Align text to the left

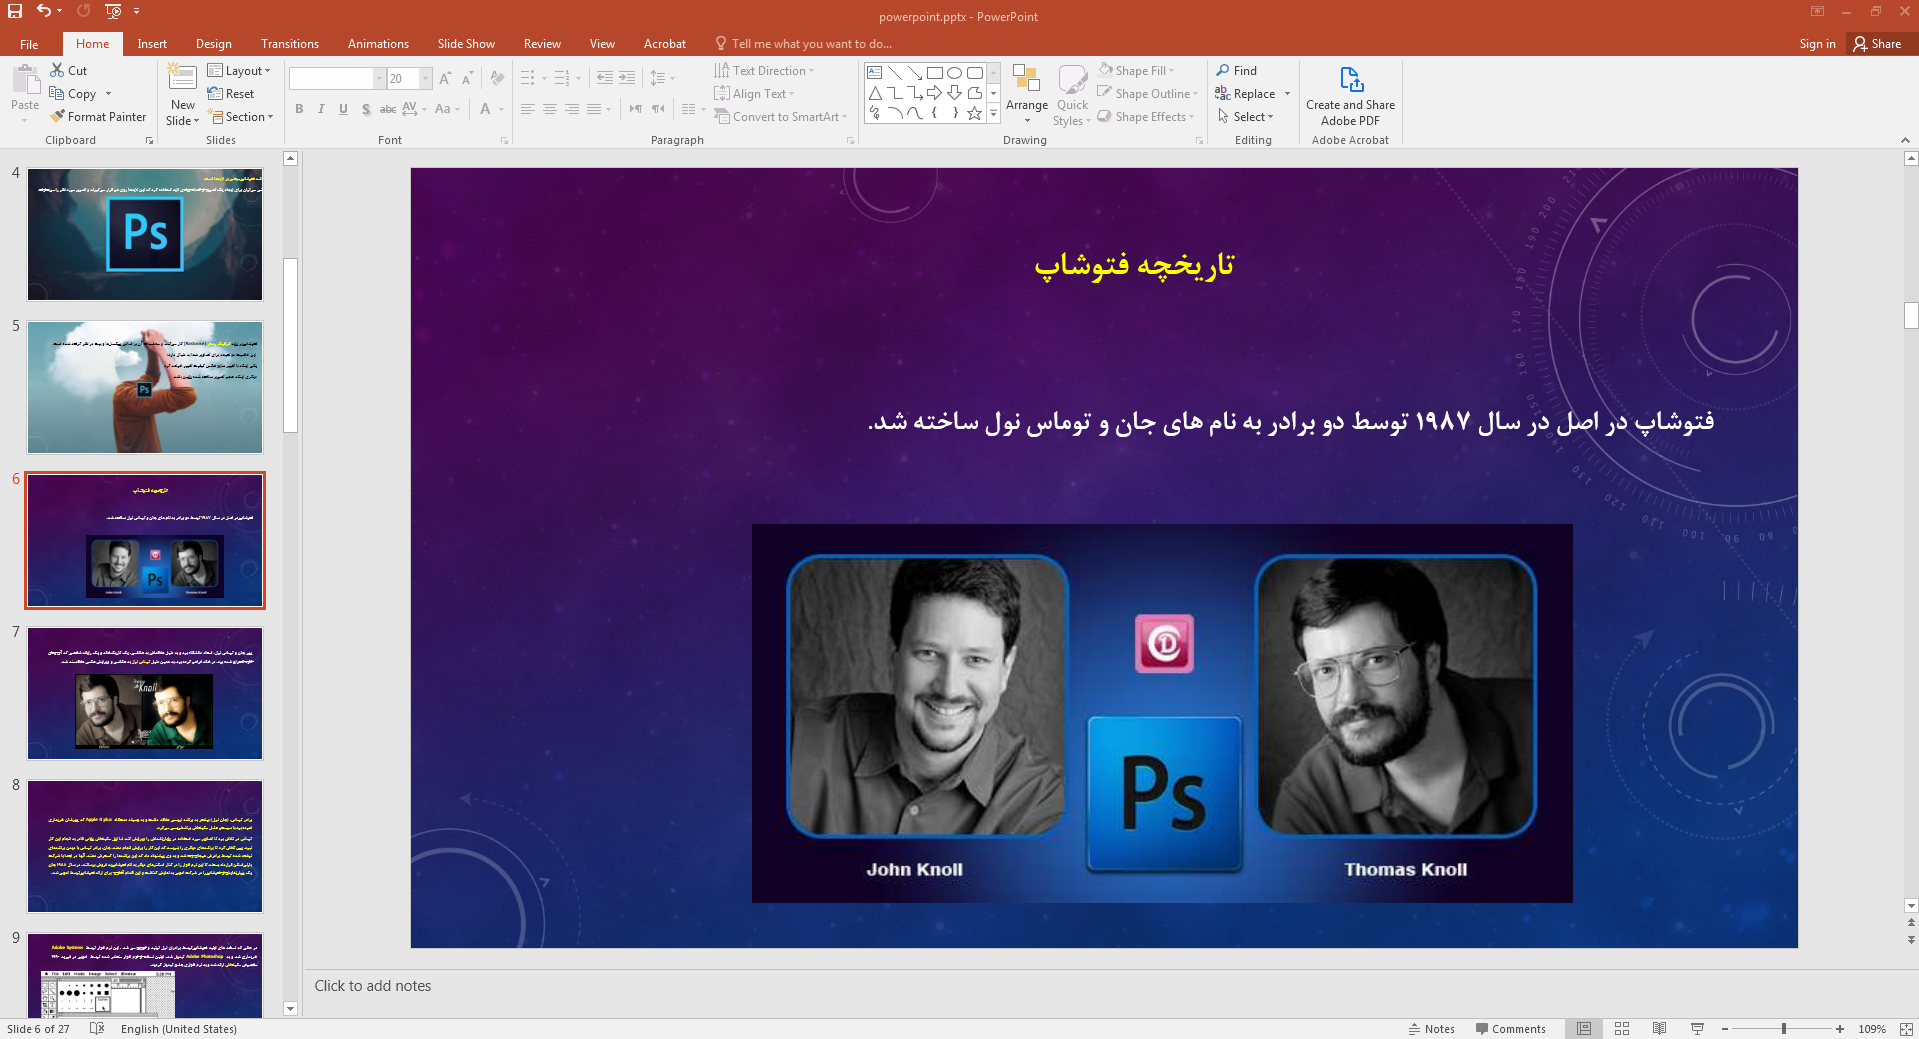(x=527, y=109)
